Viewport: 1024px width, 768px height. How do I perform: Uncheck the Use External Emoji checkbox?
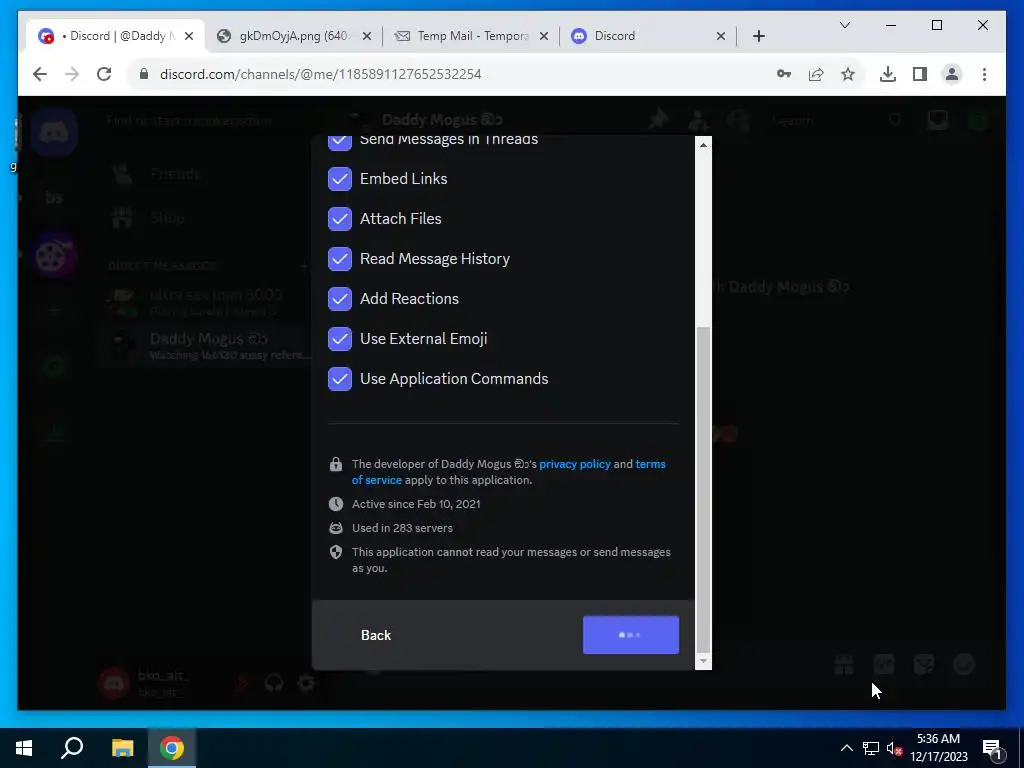coord(340,339)
